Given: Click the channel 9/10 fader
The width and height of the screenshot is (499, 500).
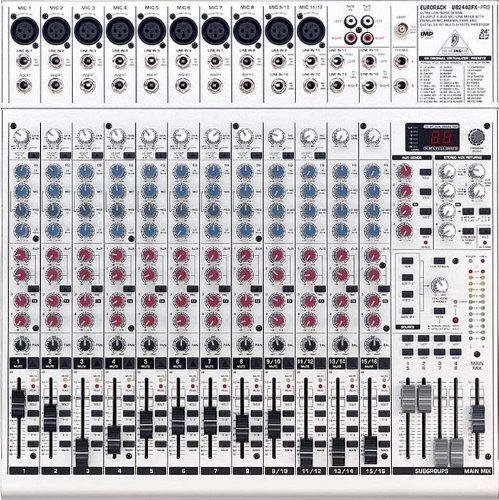Looking at the screenshot, I should point(274,424).
